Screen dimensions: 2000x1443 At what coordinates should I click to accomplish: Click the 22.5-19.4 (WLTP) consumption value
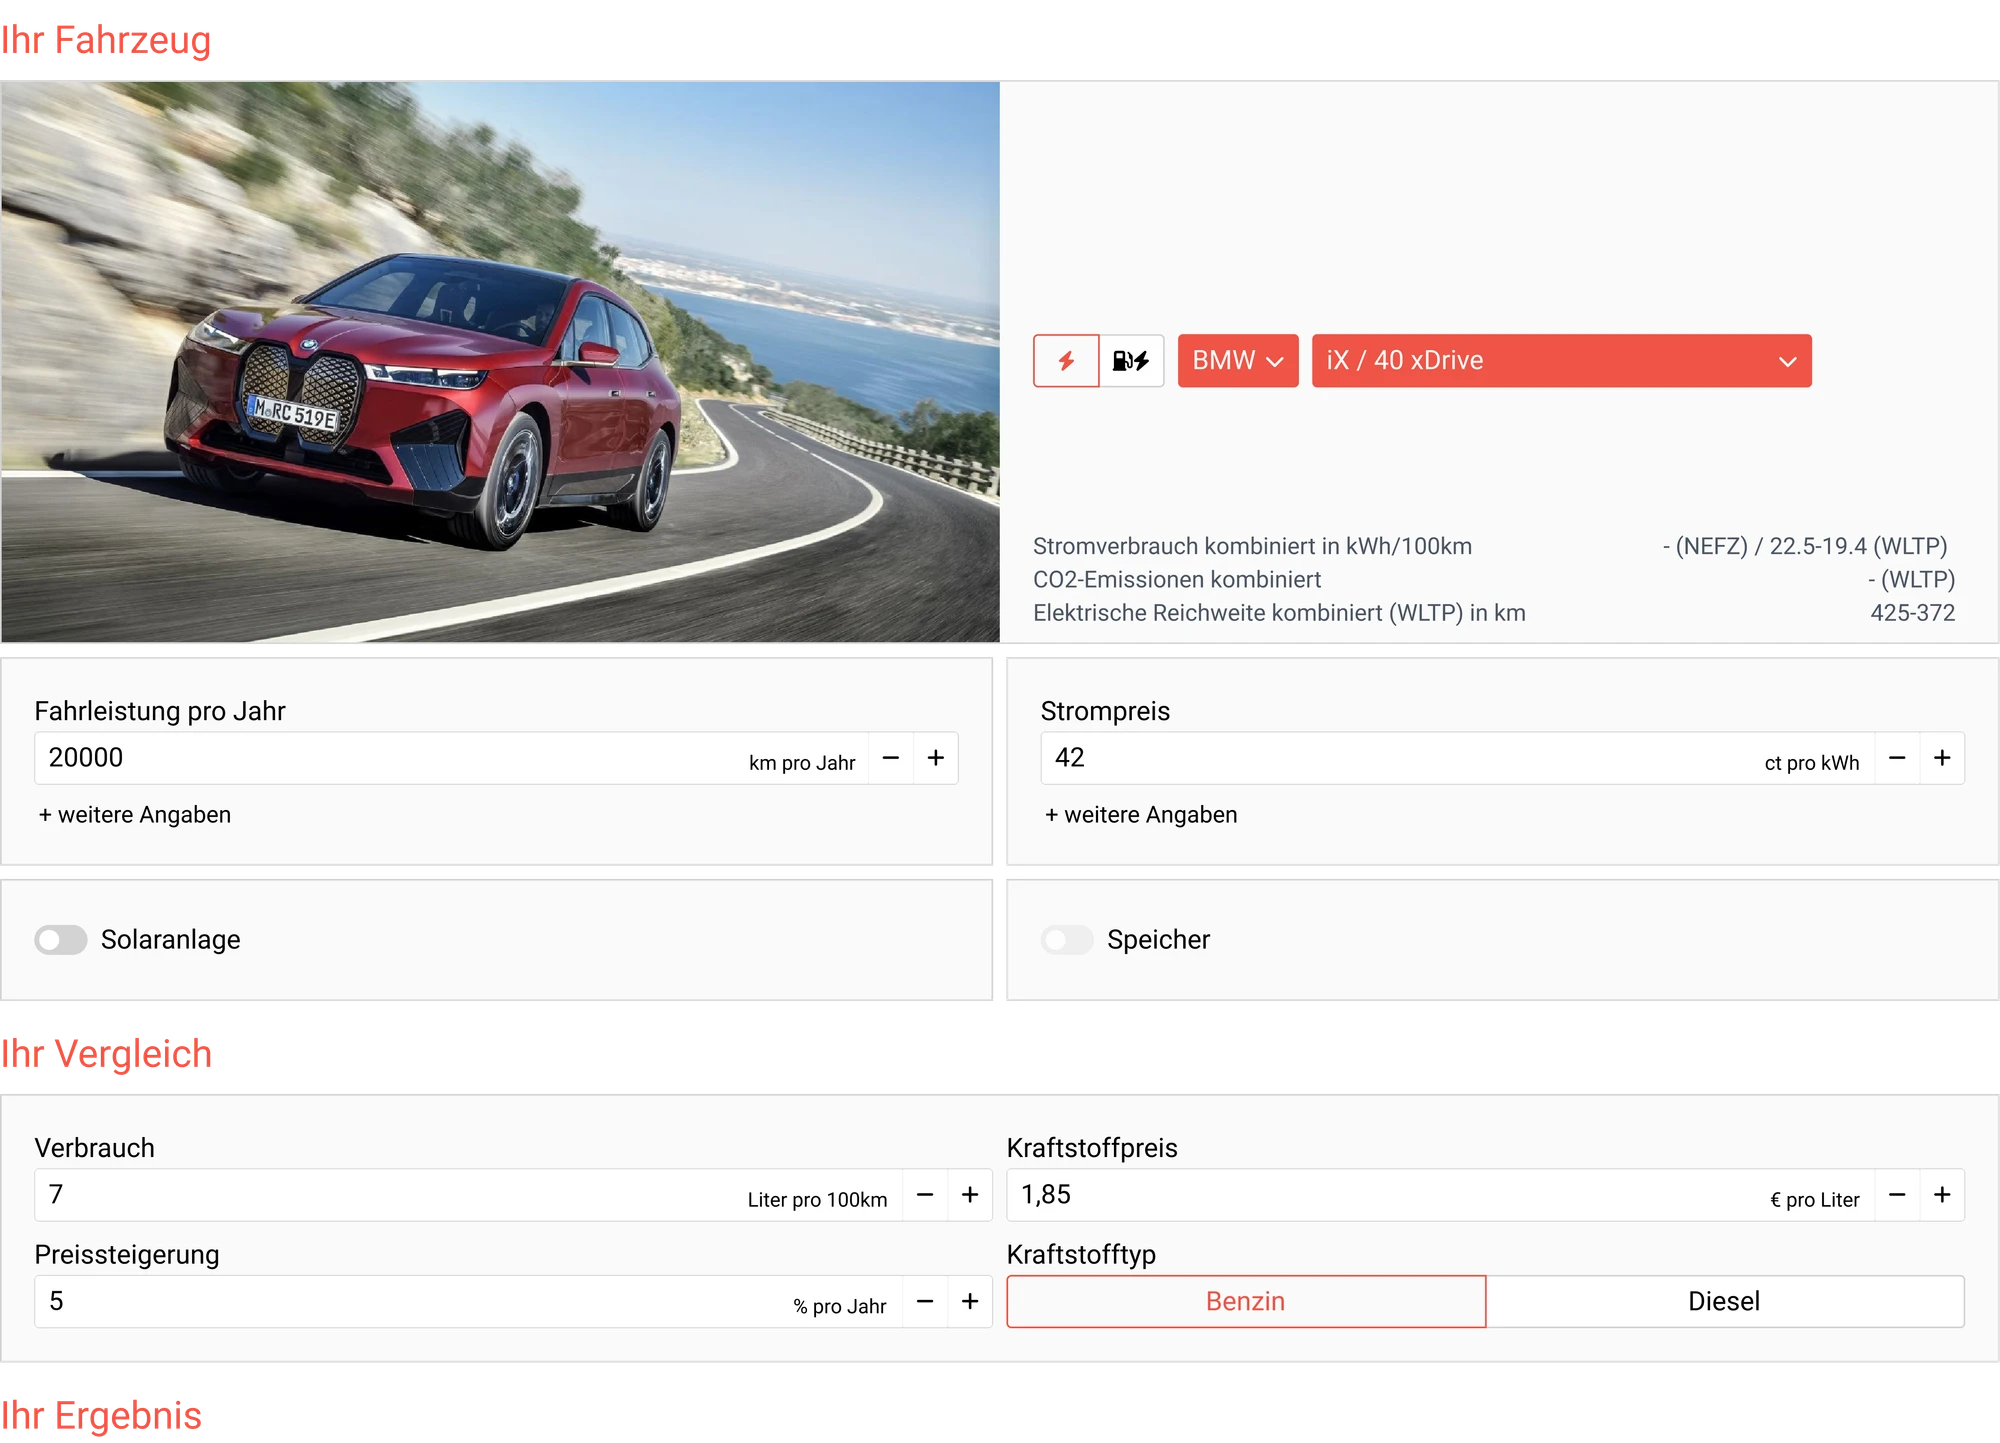[x=1858, y=546]
